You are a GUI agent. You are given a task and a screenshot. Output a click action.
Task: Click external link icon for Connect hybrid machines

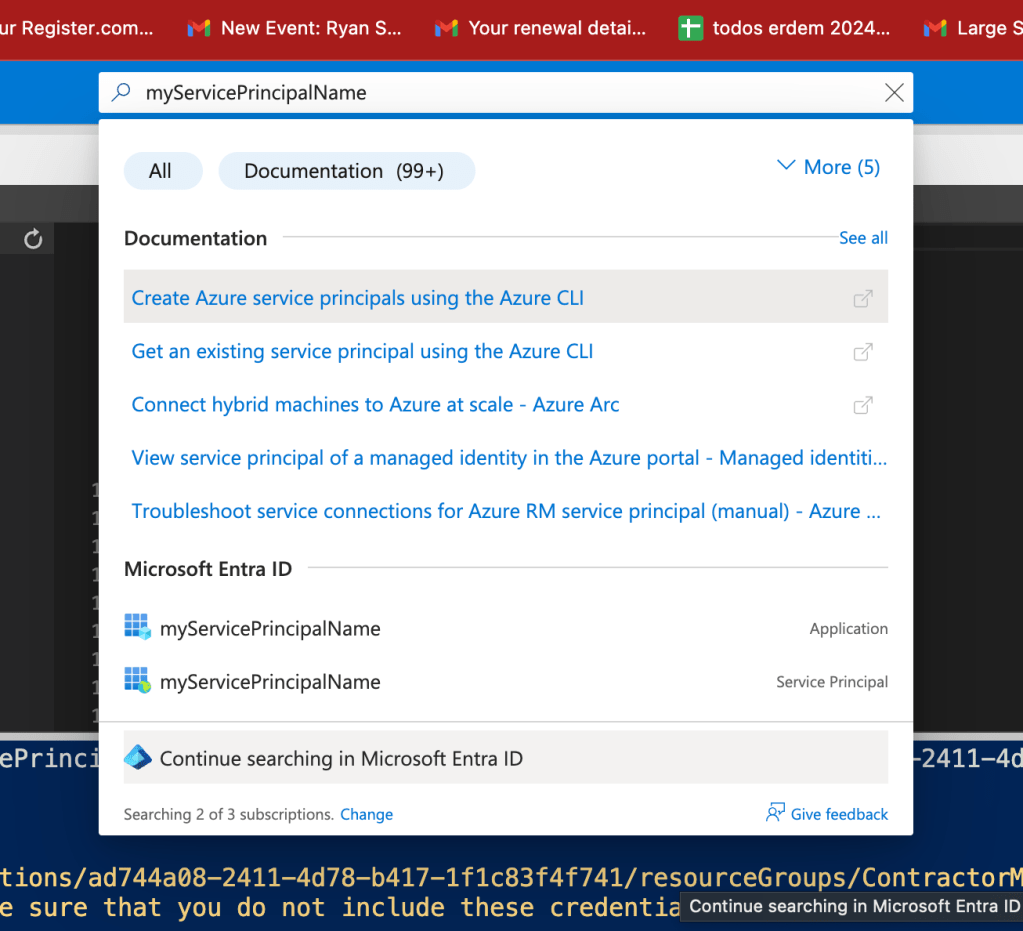pyautogui.click(x=863, y=406)
